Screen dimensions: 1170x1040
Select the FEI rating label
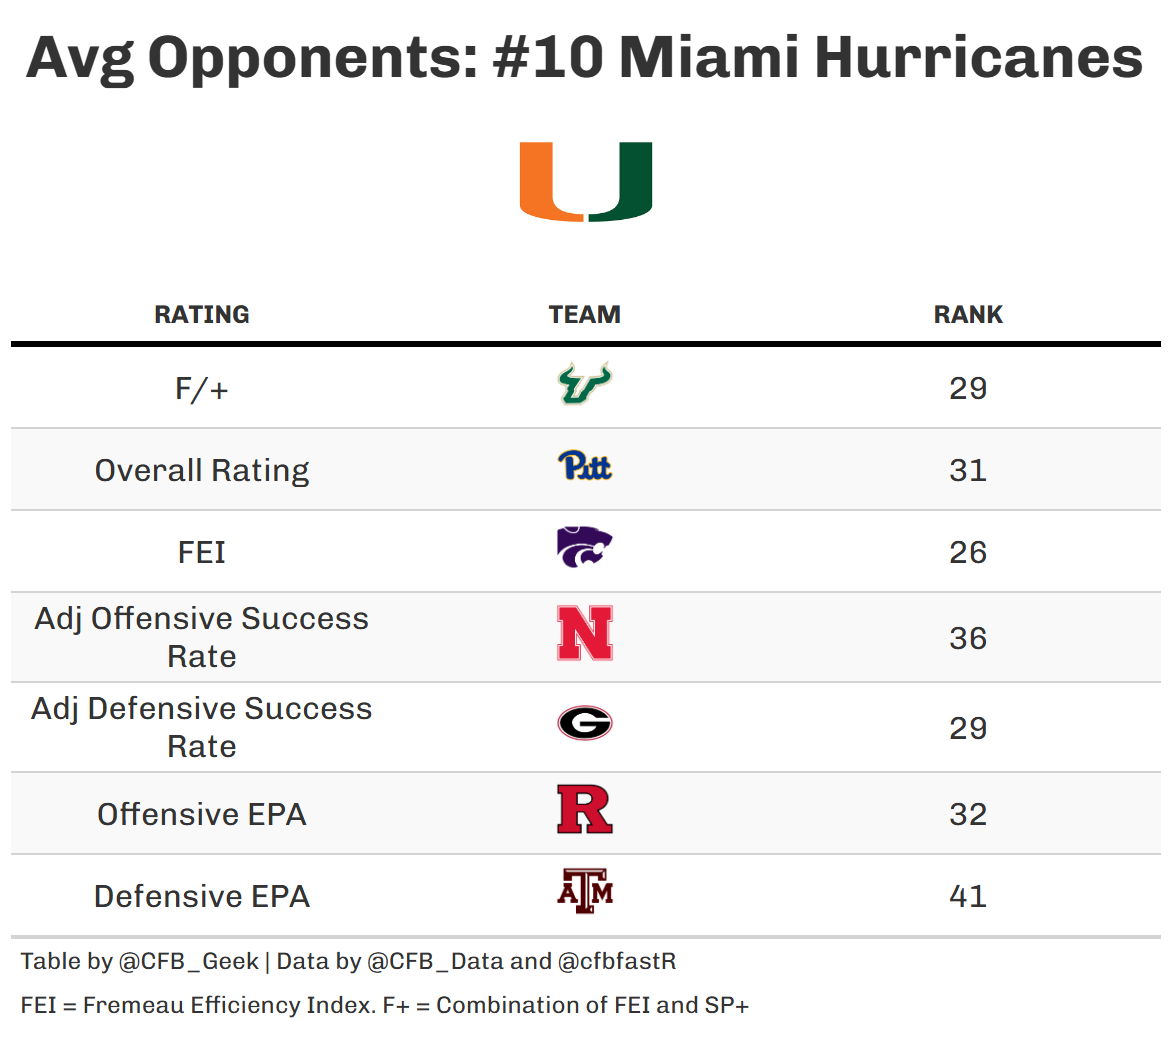(x=202, y=552)
